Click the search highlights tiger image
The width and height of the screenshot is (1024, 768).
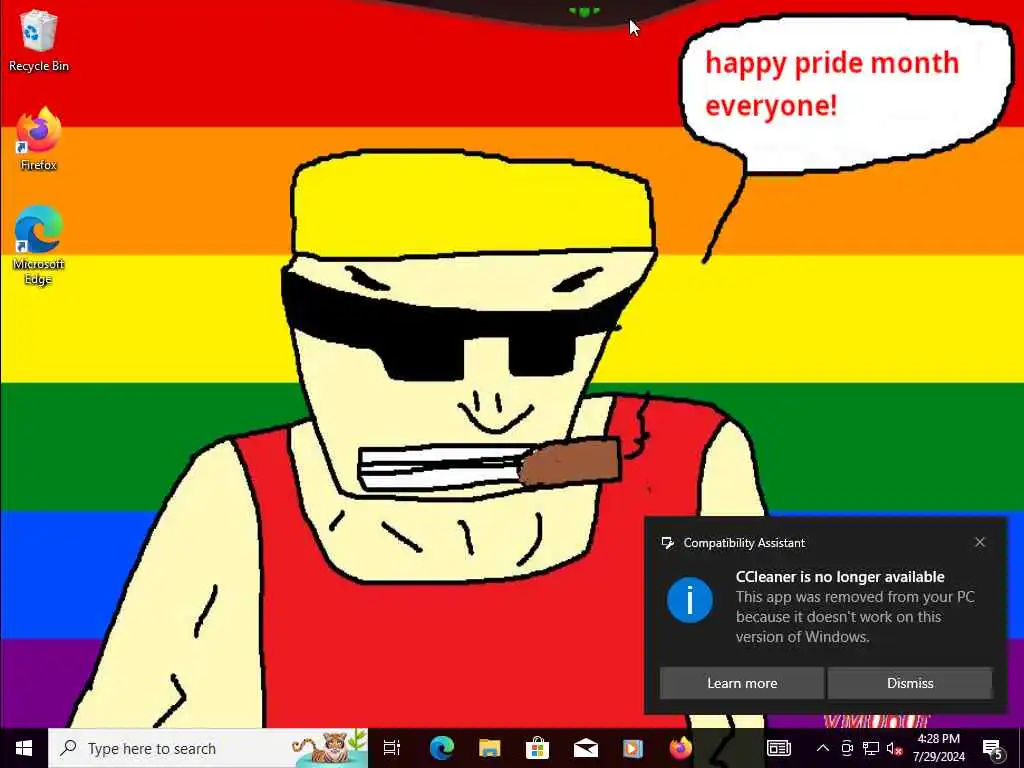pos(329,748)
